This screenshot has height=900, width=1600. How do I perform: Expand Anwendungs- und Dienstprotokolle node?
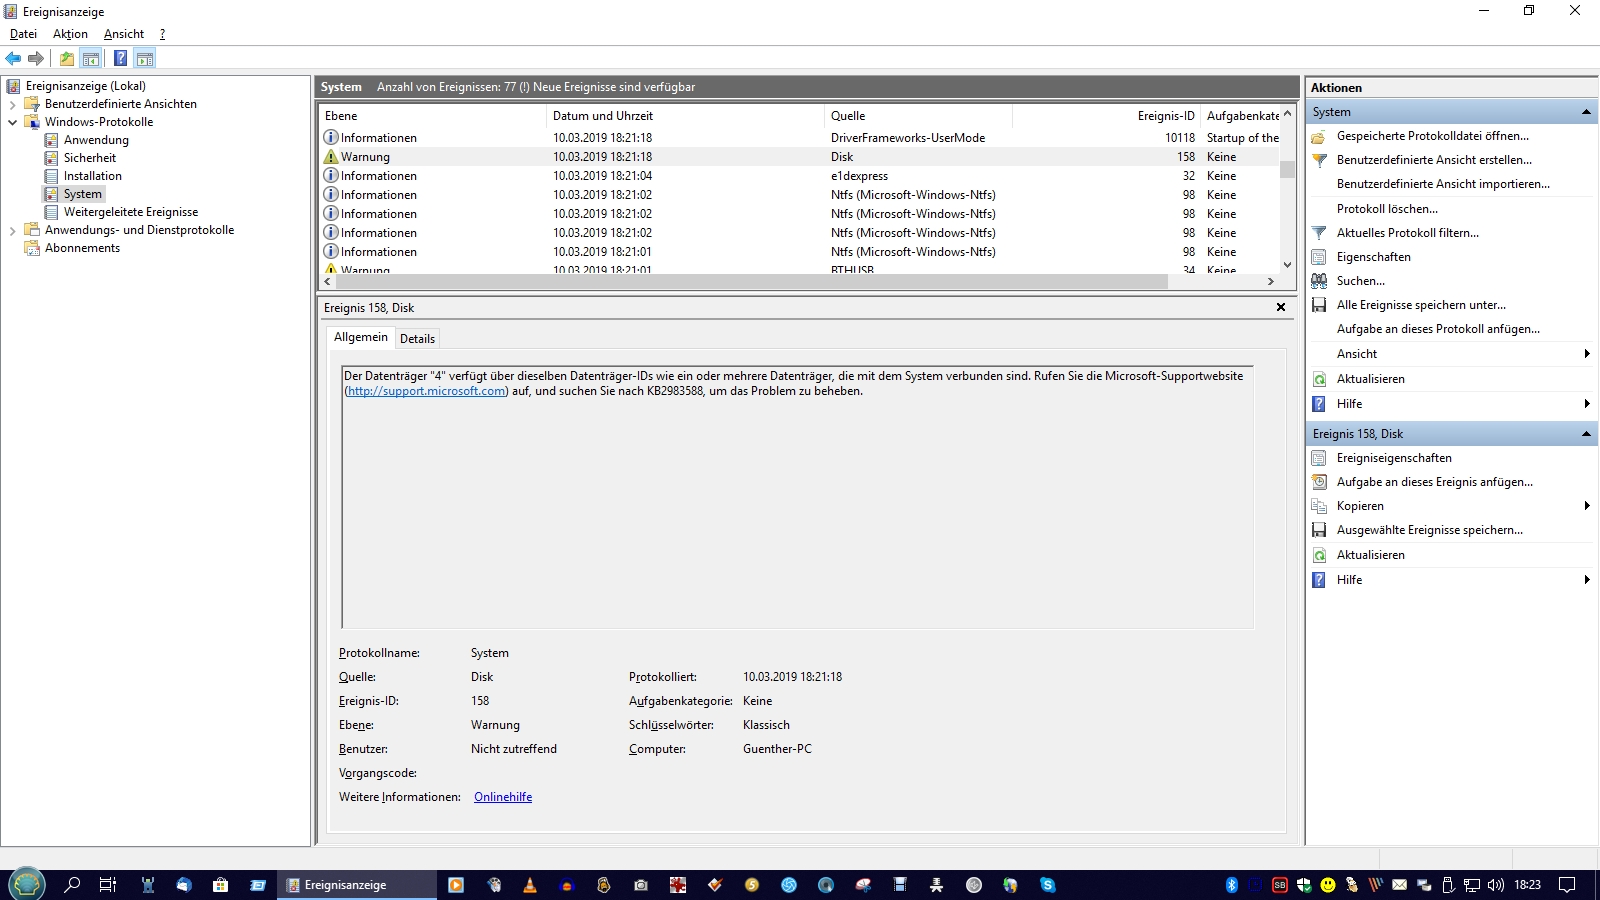pyautogui.click(x=12, y=230)
